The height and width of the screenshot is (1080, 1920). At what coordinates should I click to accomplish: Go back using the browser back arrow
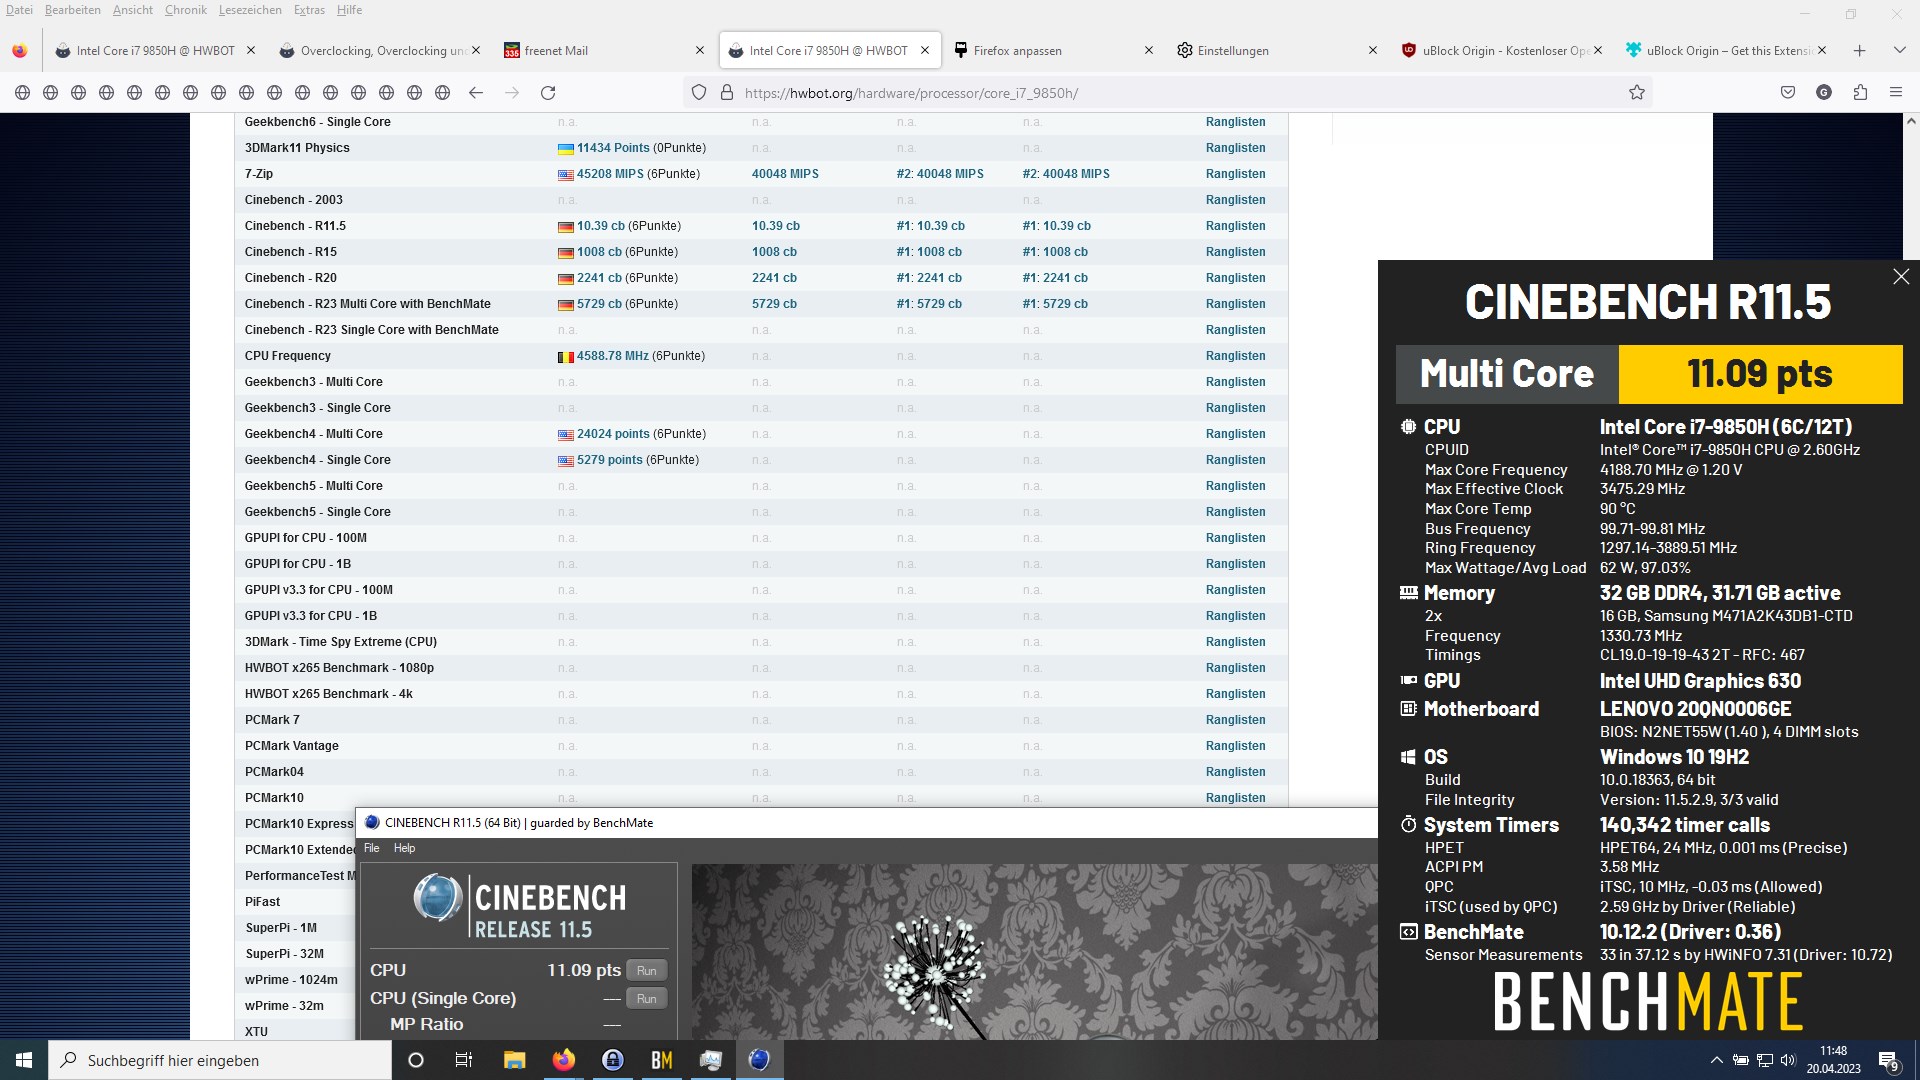(x=476, y=93)
